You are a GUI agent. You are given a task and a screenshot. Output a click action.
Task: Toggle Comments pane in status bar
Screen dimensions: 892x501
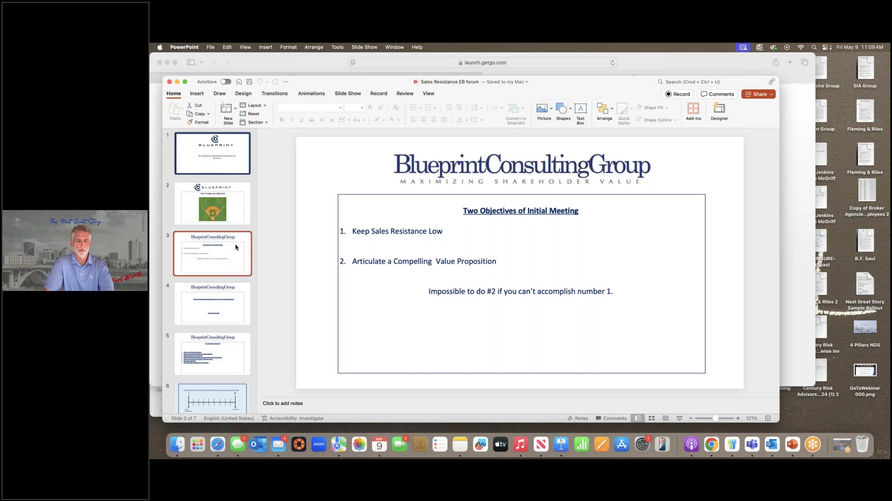[611, 418]
